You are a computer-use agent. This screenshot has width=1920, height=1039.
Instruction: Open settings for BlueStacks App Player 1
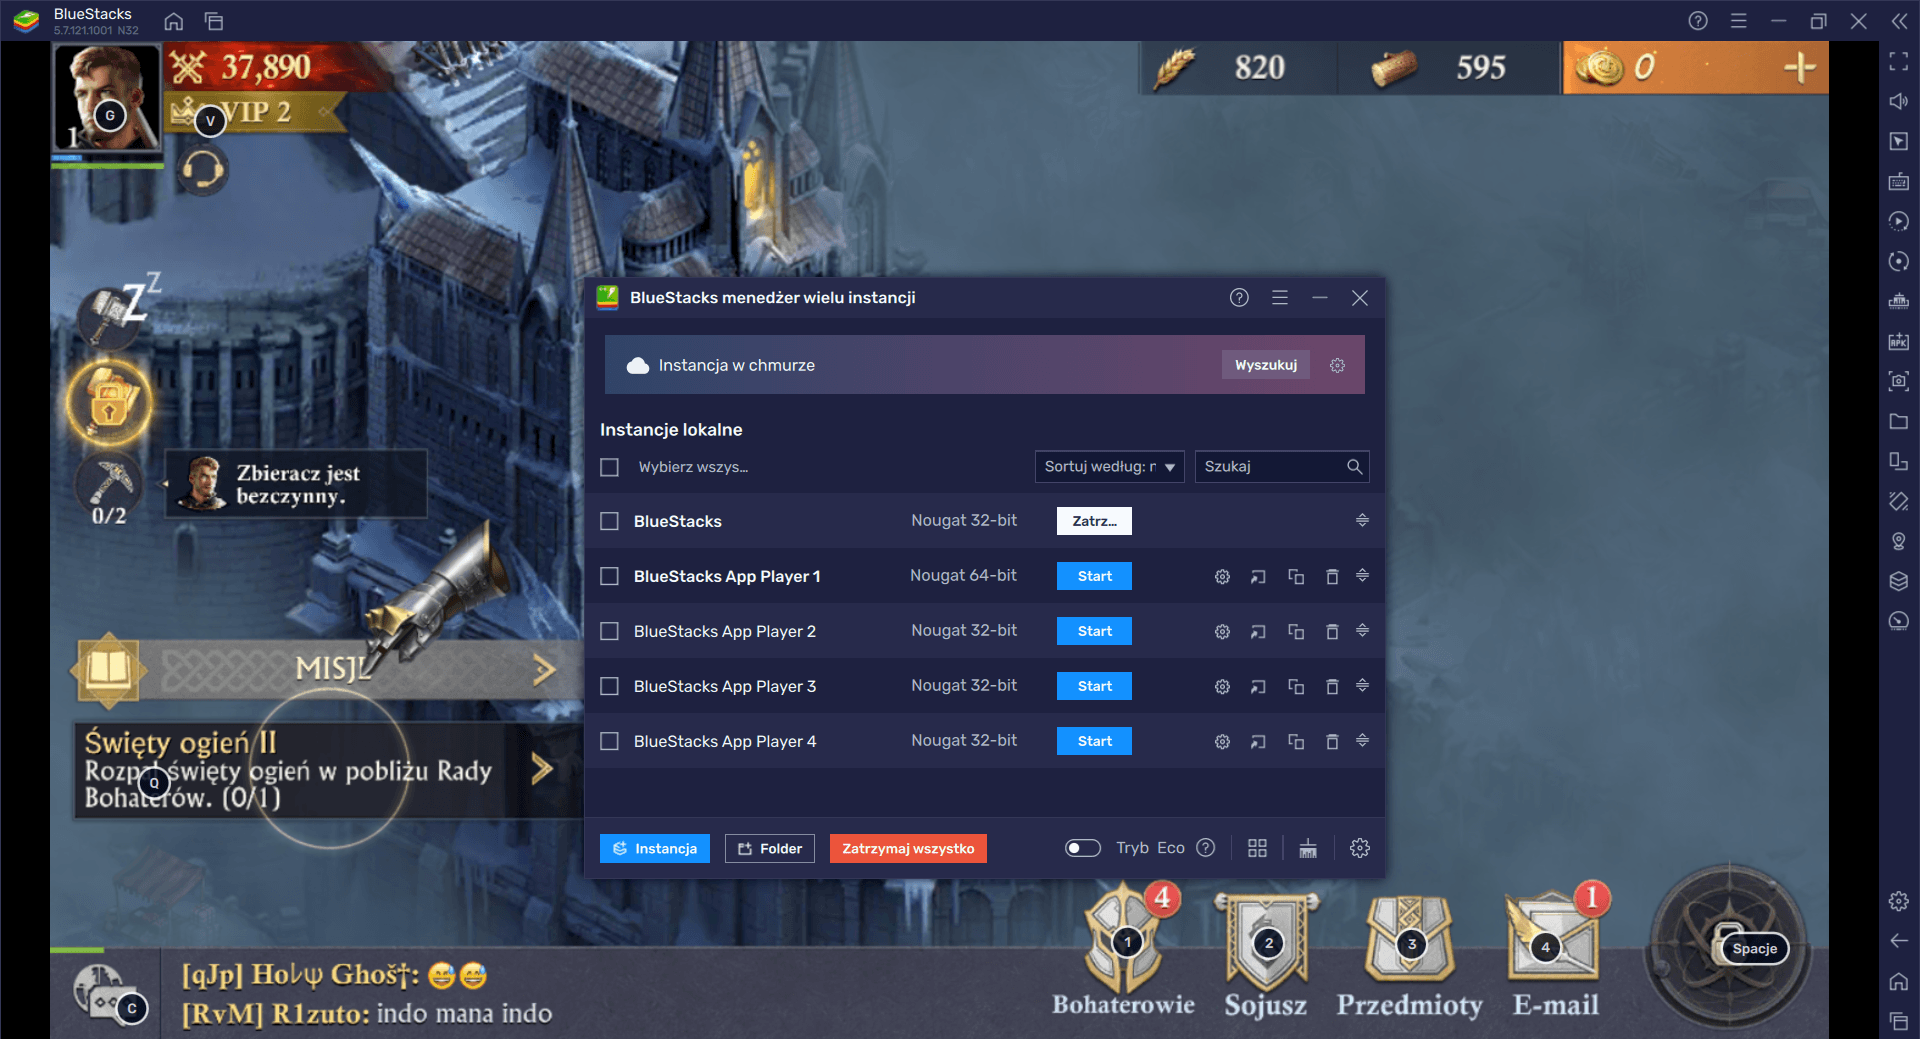pos(1222,576)
